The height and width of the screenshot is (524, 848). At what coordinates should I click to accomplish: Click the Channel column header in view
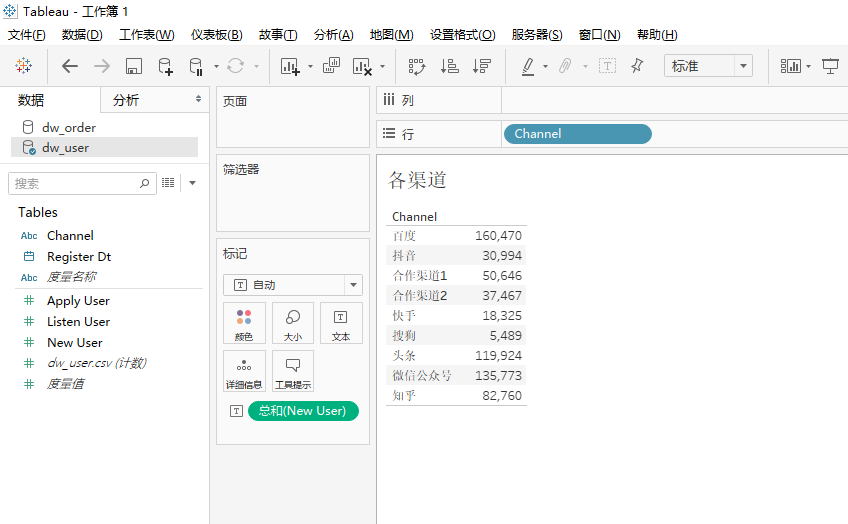414,217
